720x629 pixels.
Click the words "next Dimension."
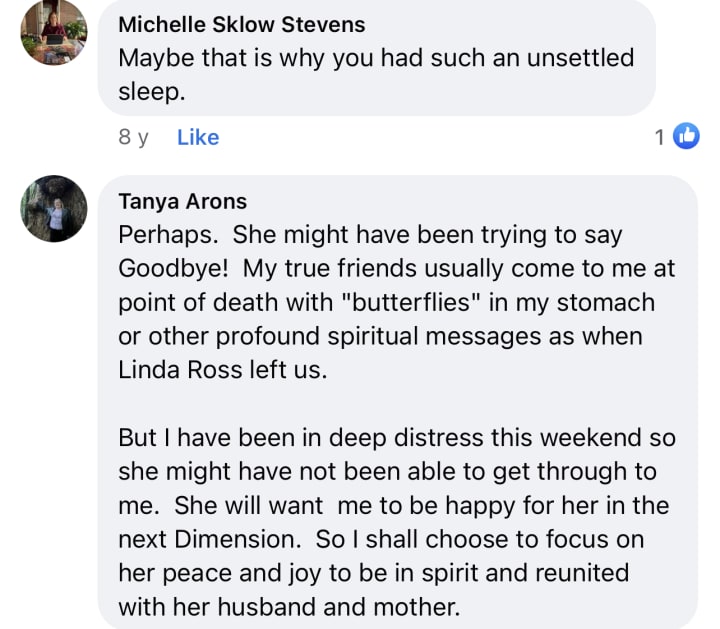pos(208,539)
